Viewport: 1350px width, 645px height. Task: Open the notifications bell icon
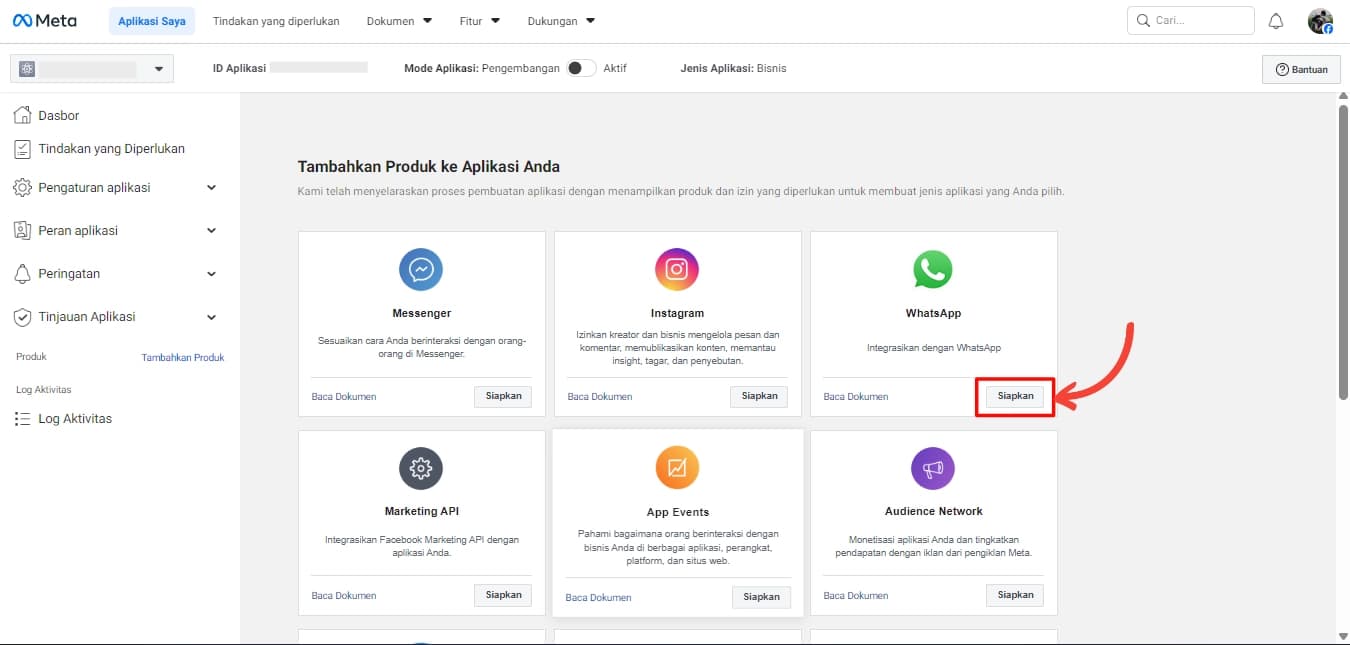[x=1276, y=21]
